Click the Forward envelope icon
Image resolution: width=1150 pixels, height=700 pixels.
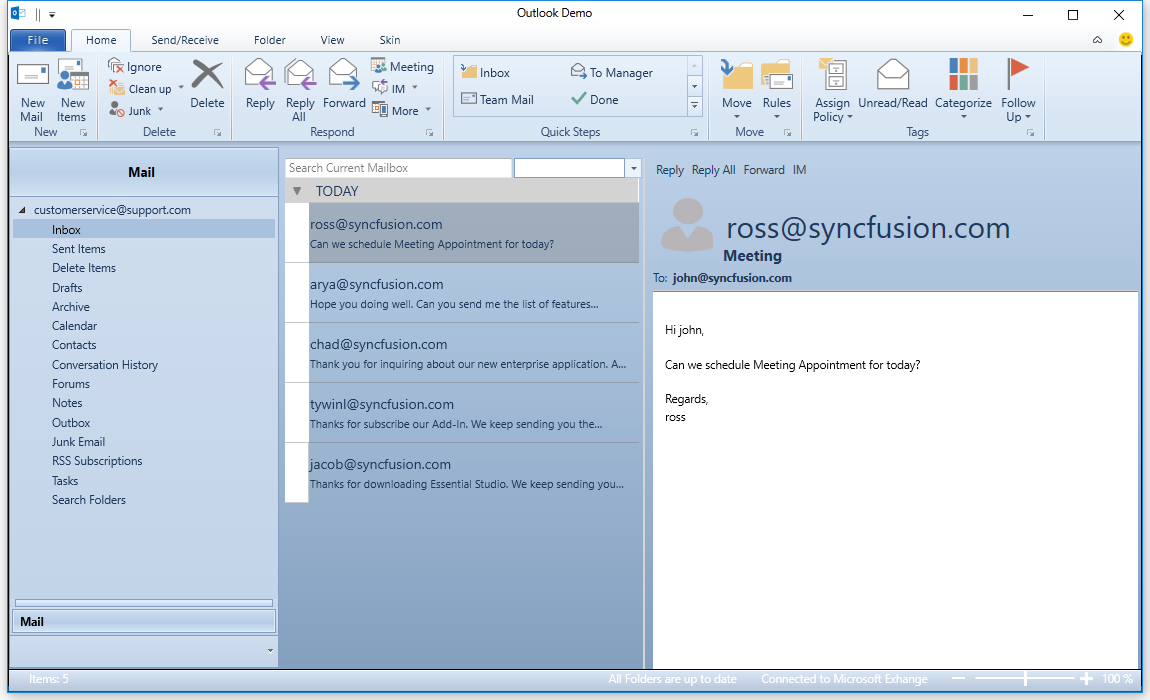pos(344,76)
